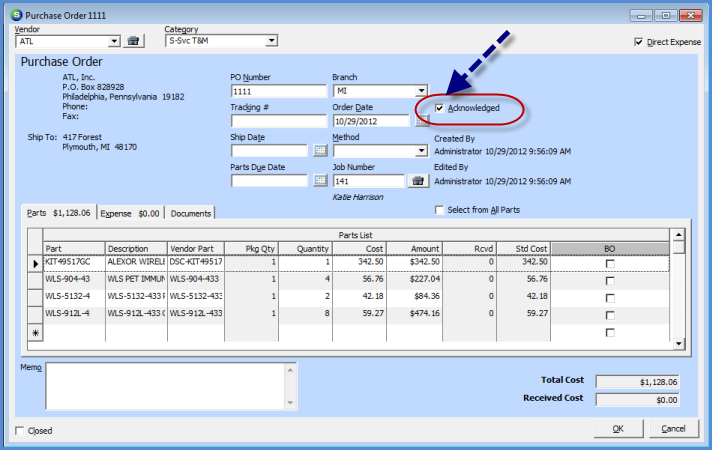712x450 pixels.
Task: Click the ALEXOR WIRELE description cell
Action: pyautogui.click(x=136, y=262)
